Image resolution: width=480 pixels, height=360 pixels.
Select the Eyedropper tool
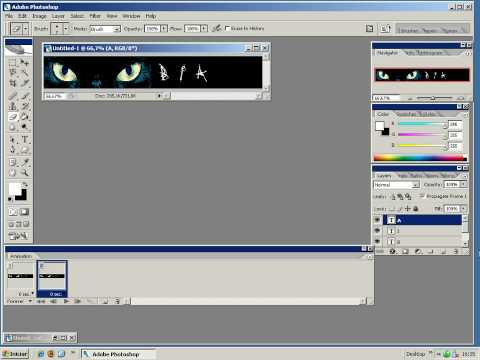tap(24, 162)
